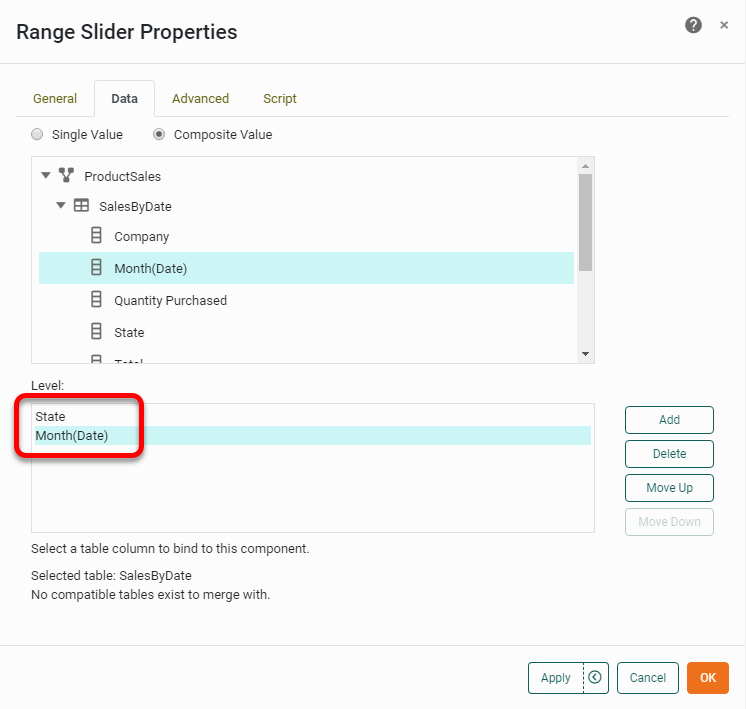
Task: Click the help question mark icon
Action: pos(693,25)
